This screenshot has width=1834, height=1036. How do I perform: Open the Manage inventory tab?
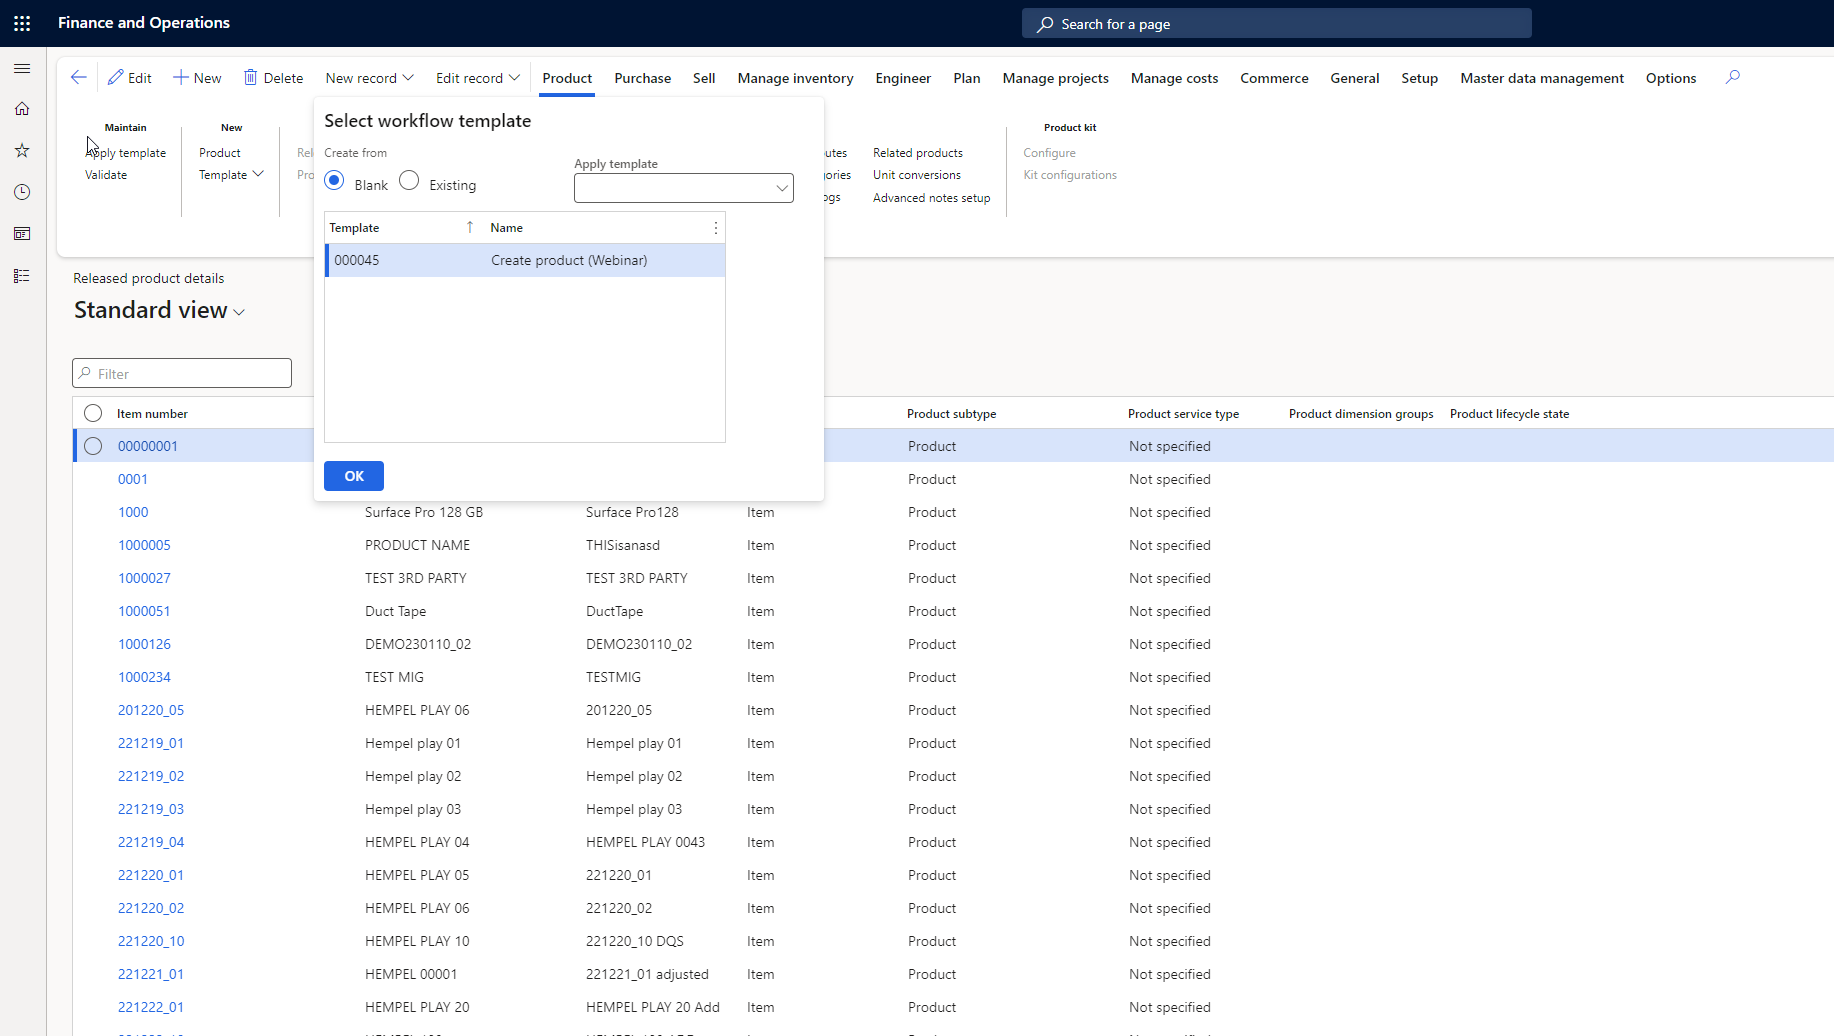tap(796, 78)
